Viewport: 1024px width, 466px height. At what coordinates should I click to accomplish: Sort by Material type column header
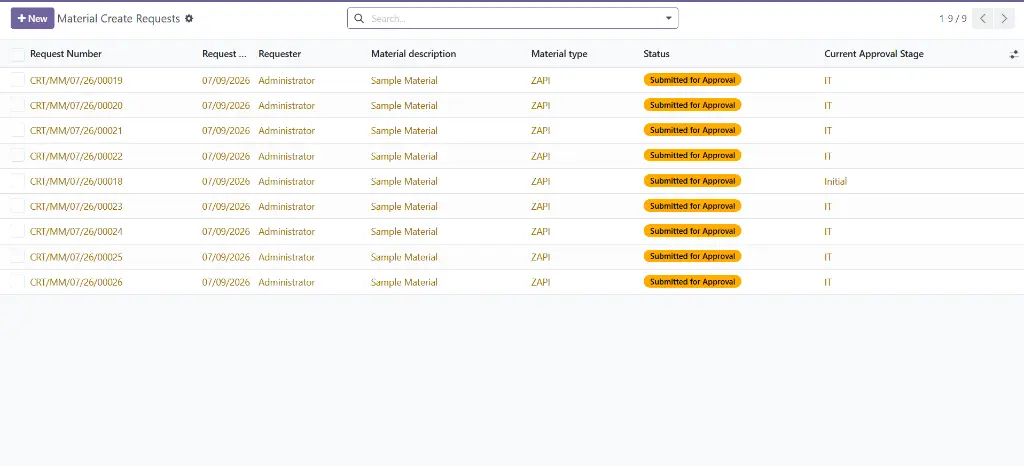click(559, 54)
